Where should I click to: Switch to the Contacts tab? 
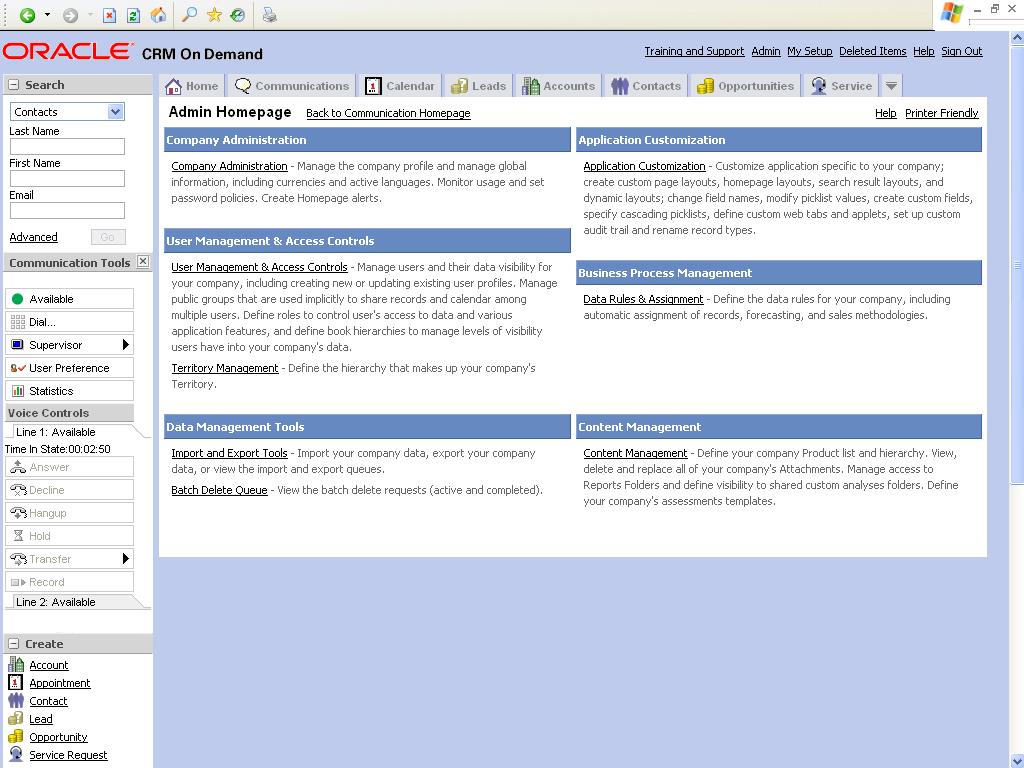pos(646,86)
